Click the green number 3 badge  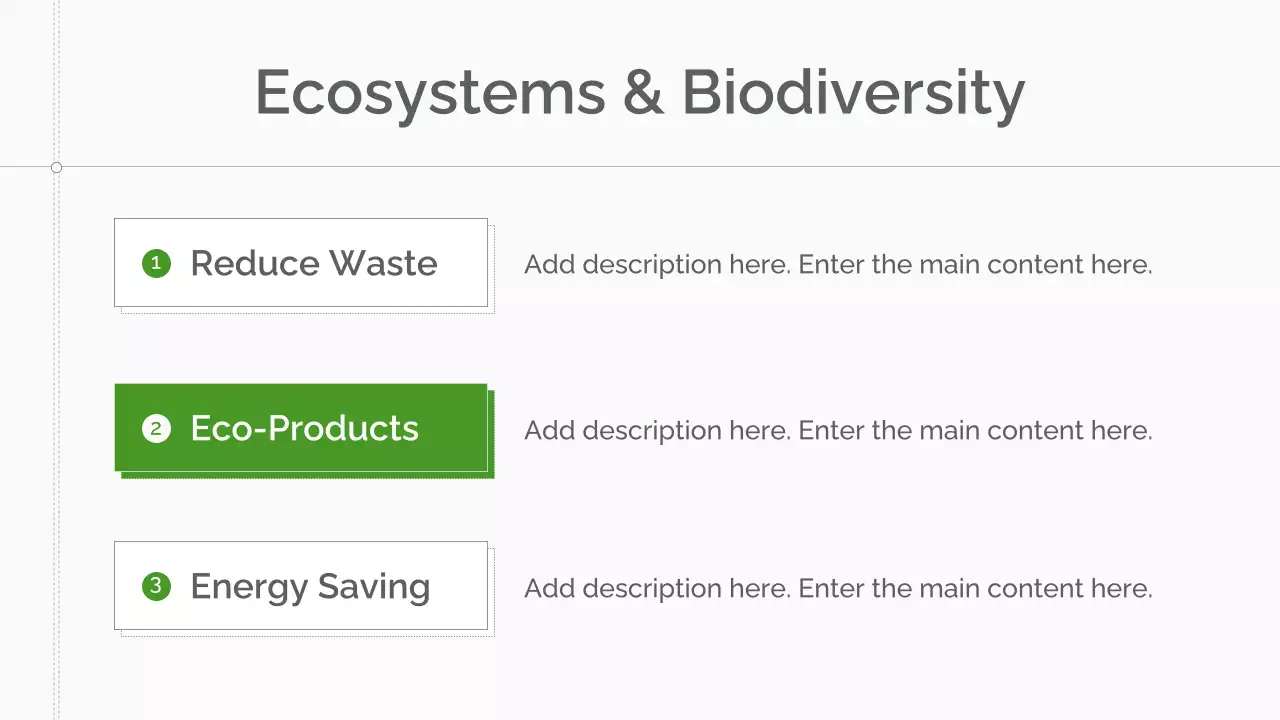[156, 586]
